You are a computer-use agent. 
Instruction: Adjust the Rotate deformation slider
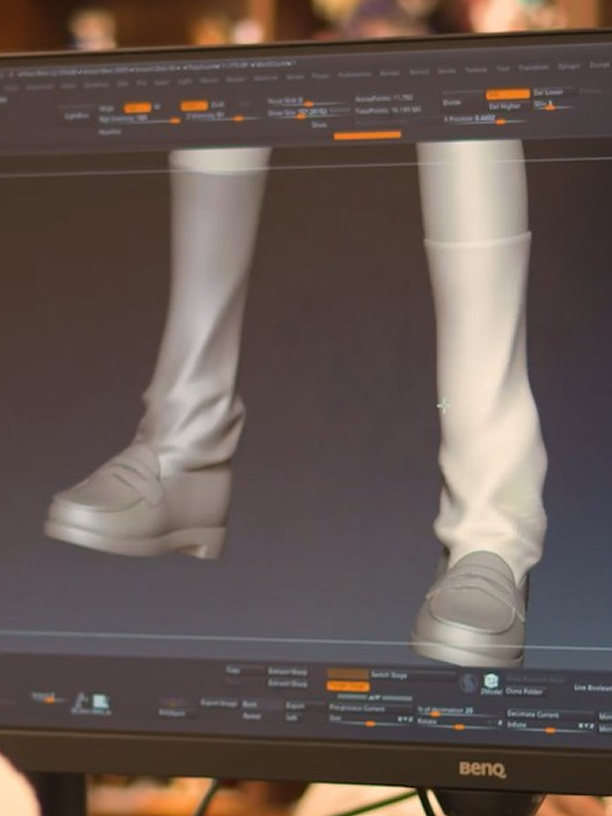pyautogui.click(x=458, y=724)
